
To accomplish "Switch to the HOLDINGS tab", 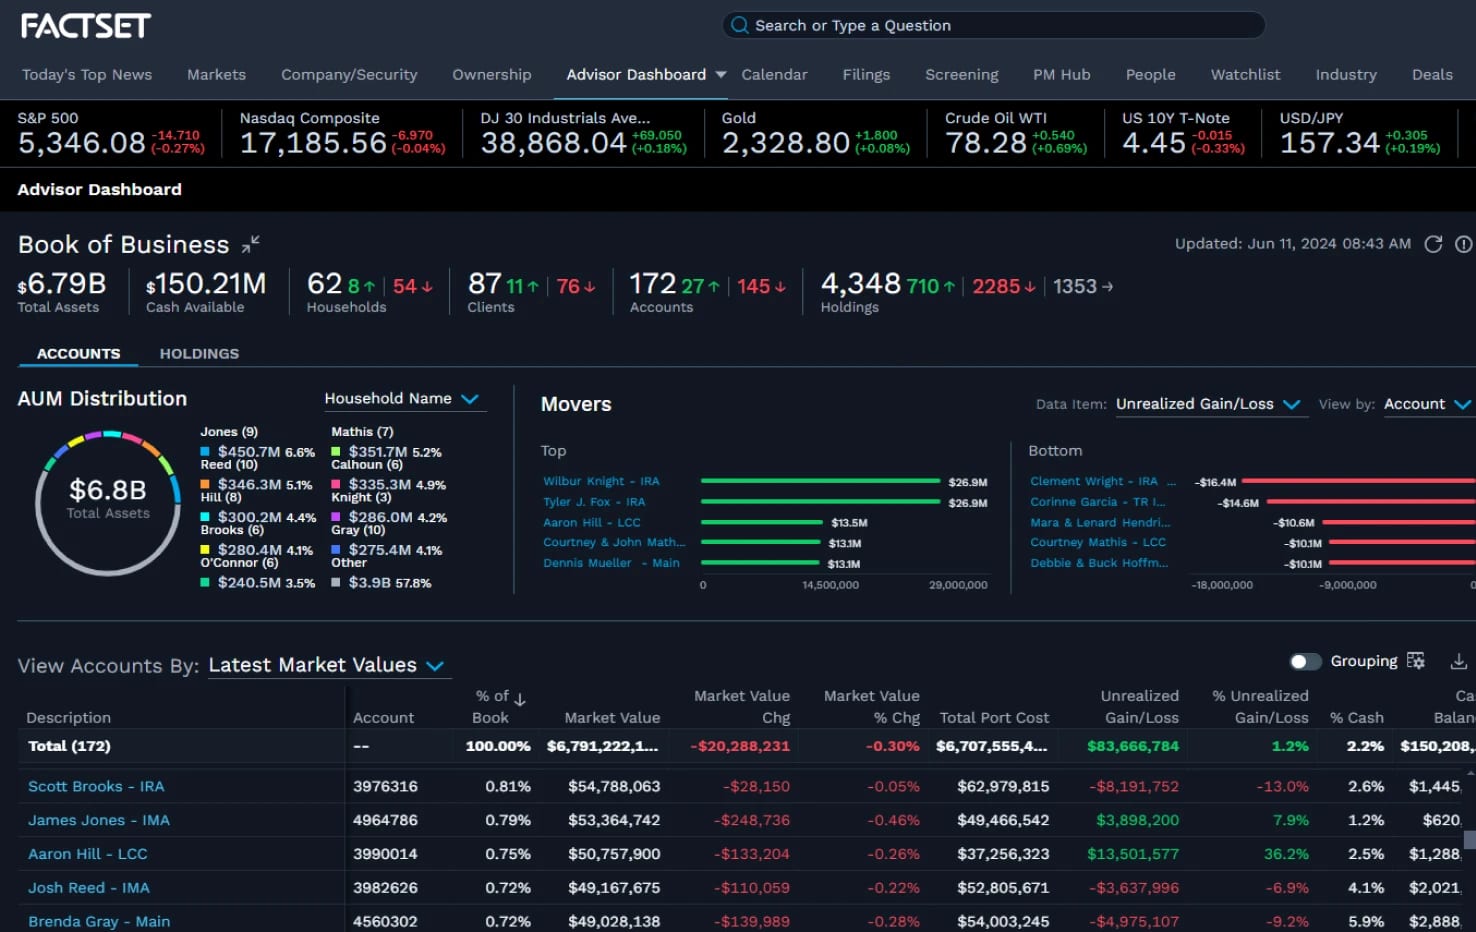I will pyautogui.click(x=199, y=354).
